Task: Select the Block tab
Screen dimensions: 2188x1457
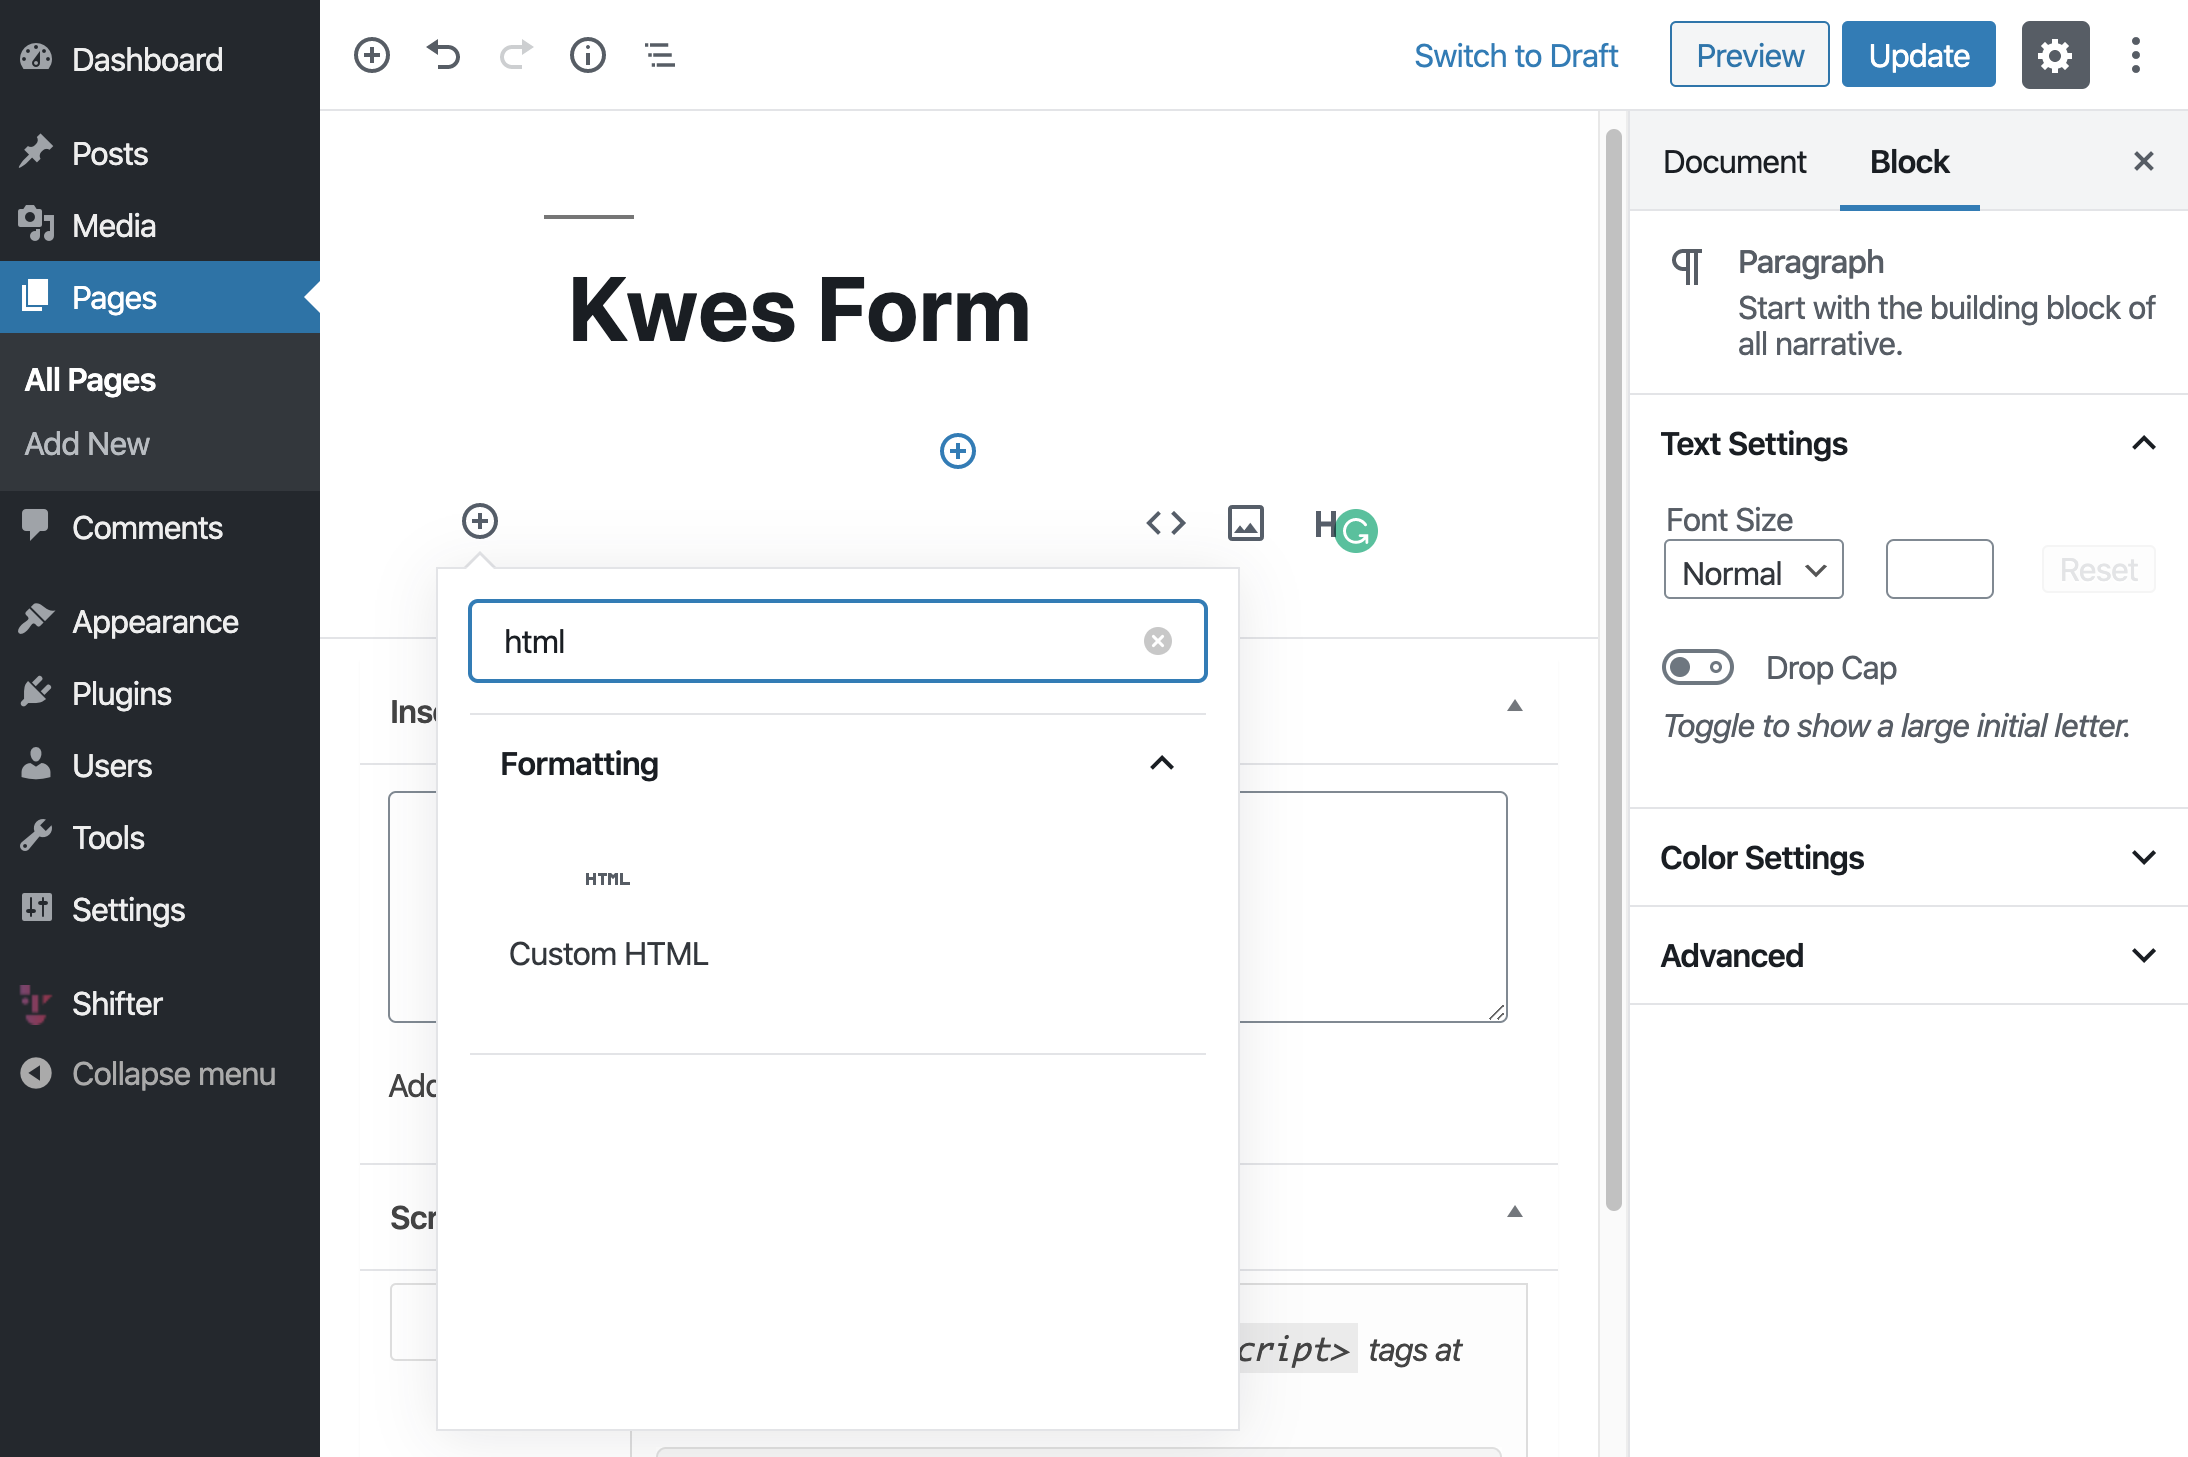Action: [x=1910, y=161]
